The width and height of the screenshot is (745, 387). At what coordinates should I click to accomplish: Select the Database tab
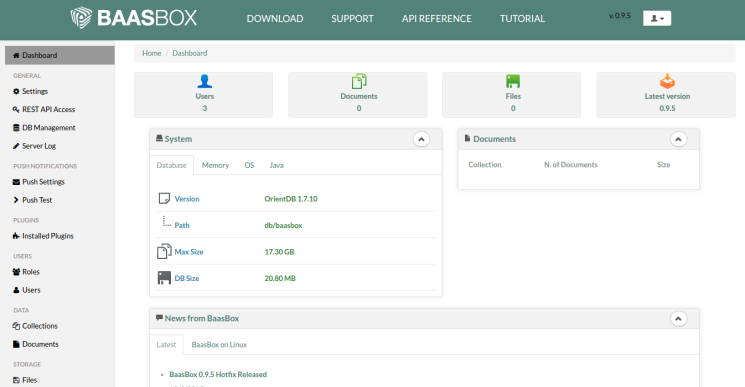point(172,165)
